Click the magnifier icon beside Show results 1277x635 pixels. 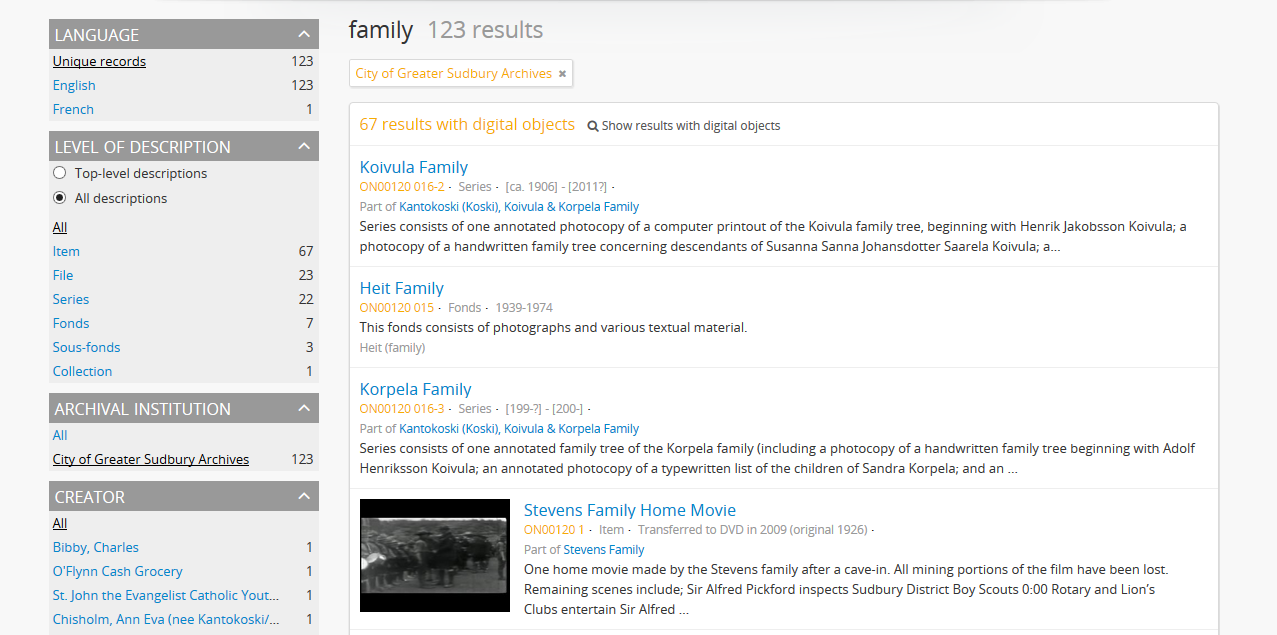tap(592, 126)
